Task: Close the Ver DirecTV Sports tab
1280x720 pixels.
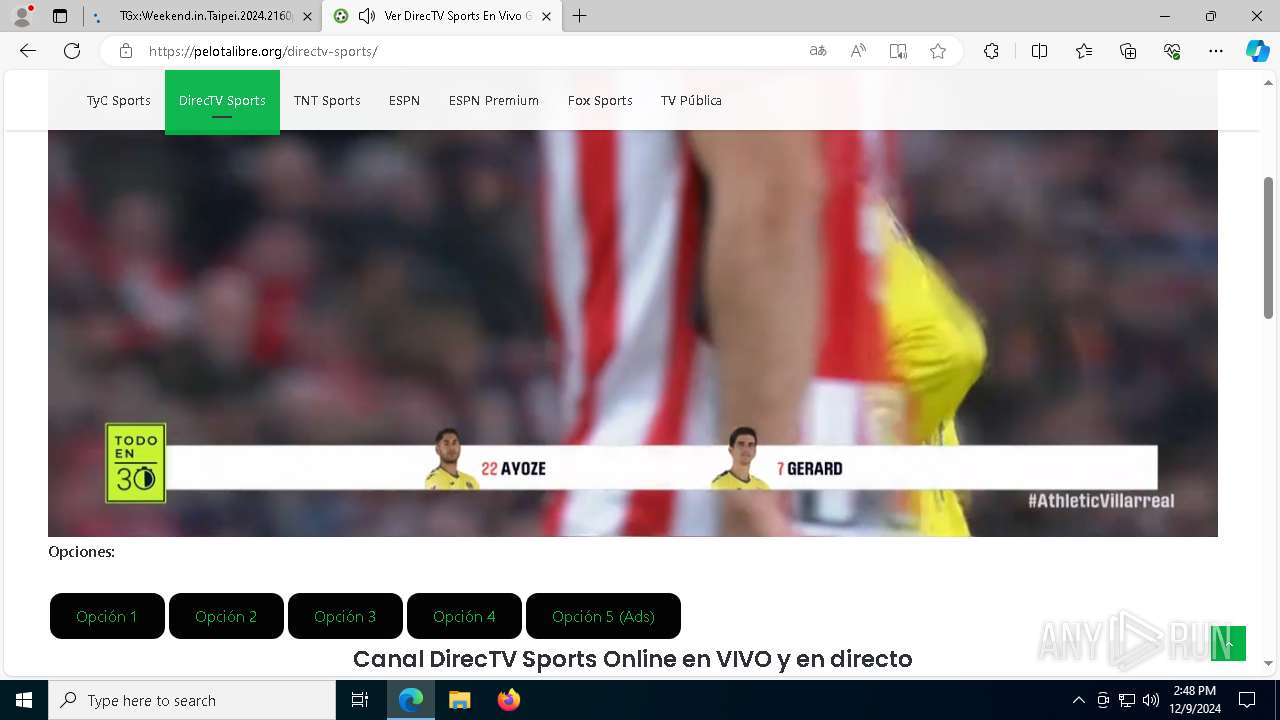Action: (548, 16)
